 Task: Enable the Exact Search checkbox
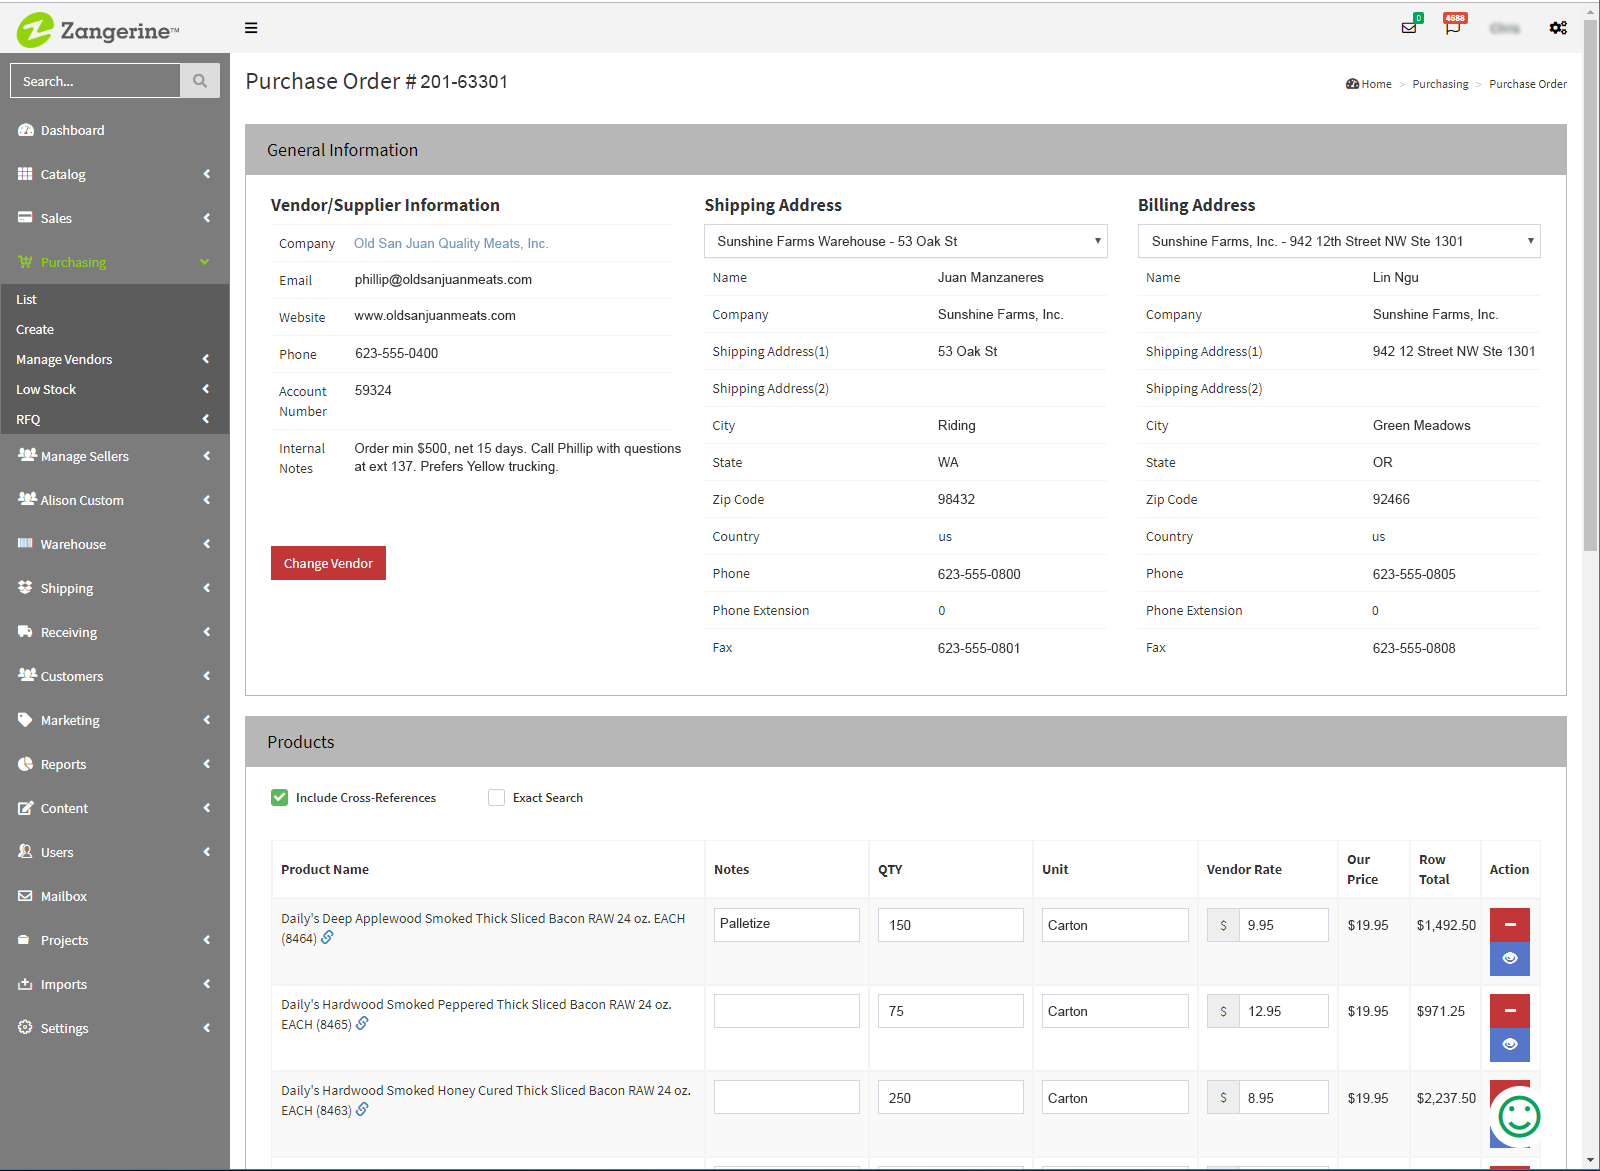point(496,797)
